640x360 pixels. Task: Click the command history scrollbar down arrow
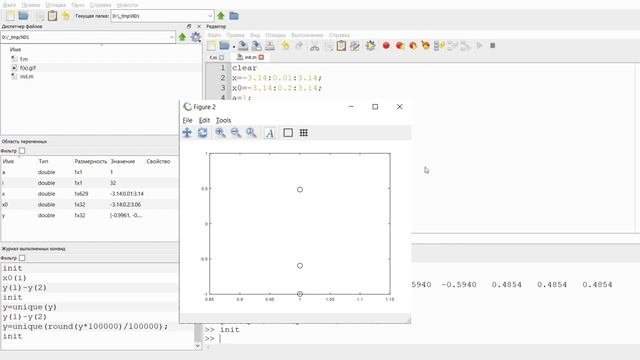198,346
